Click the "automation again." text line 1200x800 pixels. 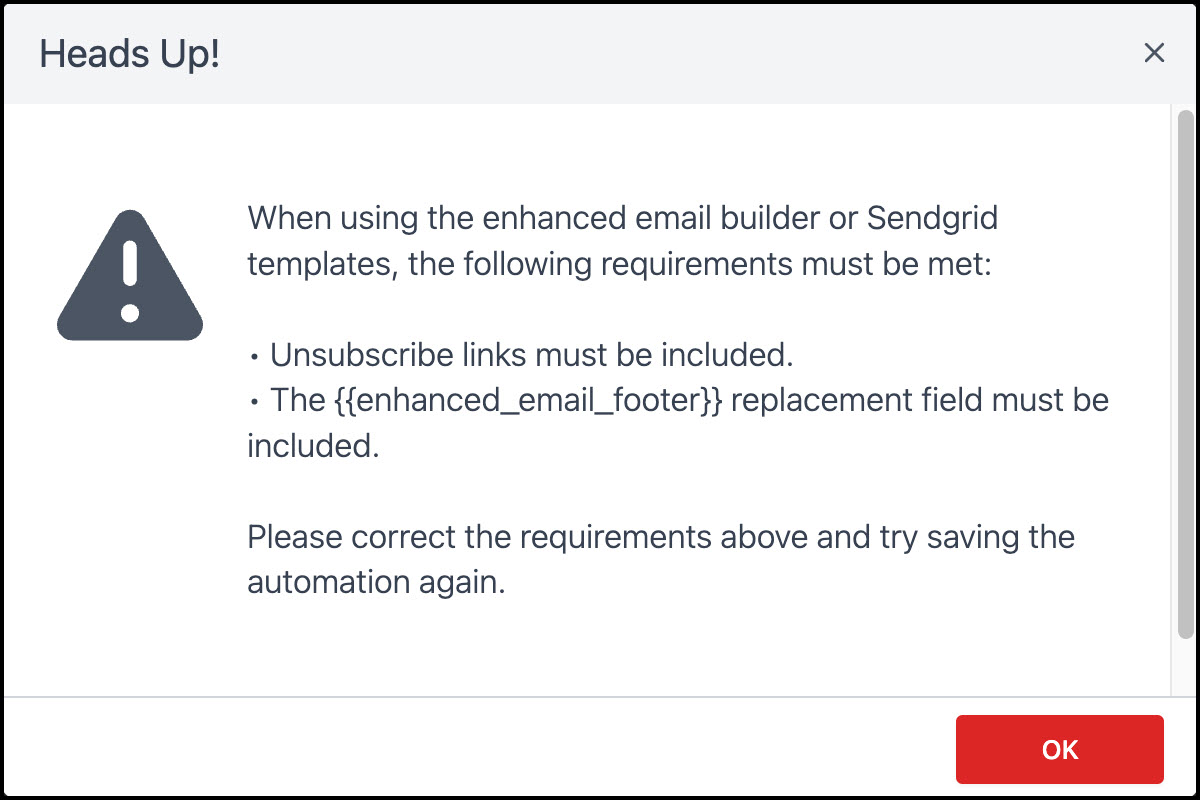pos(377,583)
